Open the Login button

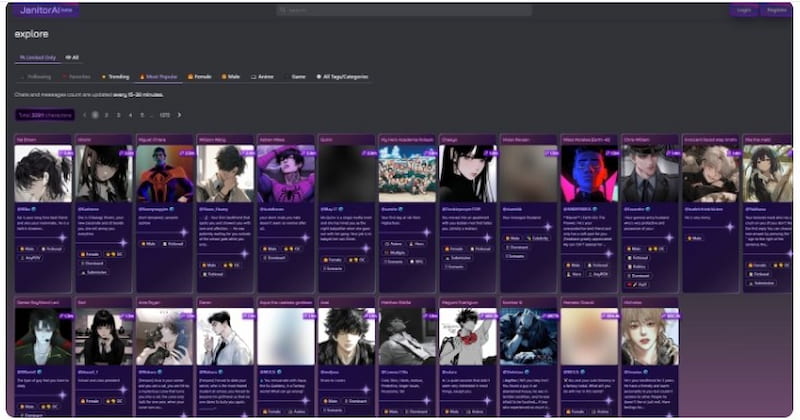pos(744,10)
